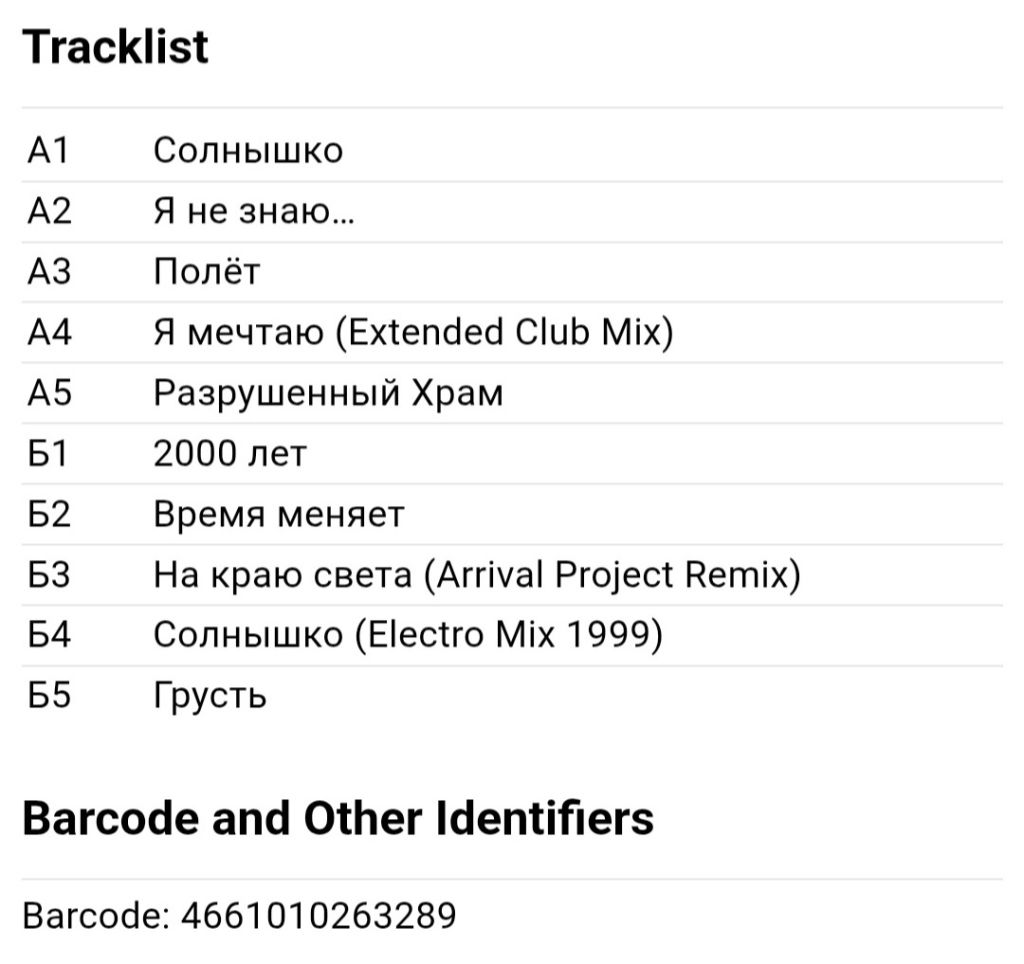Click the Barcode label text
Screen dimensions: 1024x964
(x=96, y=915)
